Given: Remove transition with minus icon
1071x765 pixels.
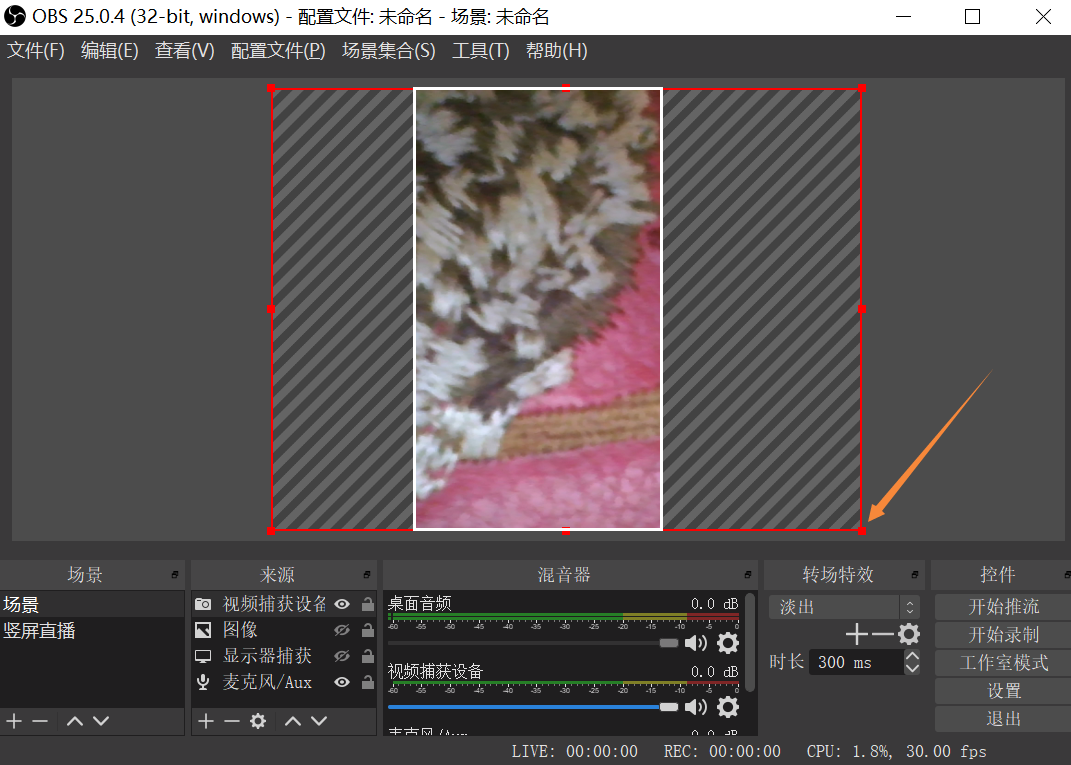Looking at the screenshot, I should click(882, 635).
